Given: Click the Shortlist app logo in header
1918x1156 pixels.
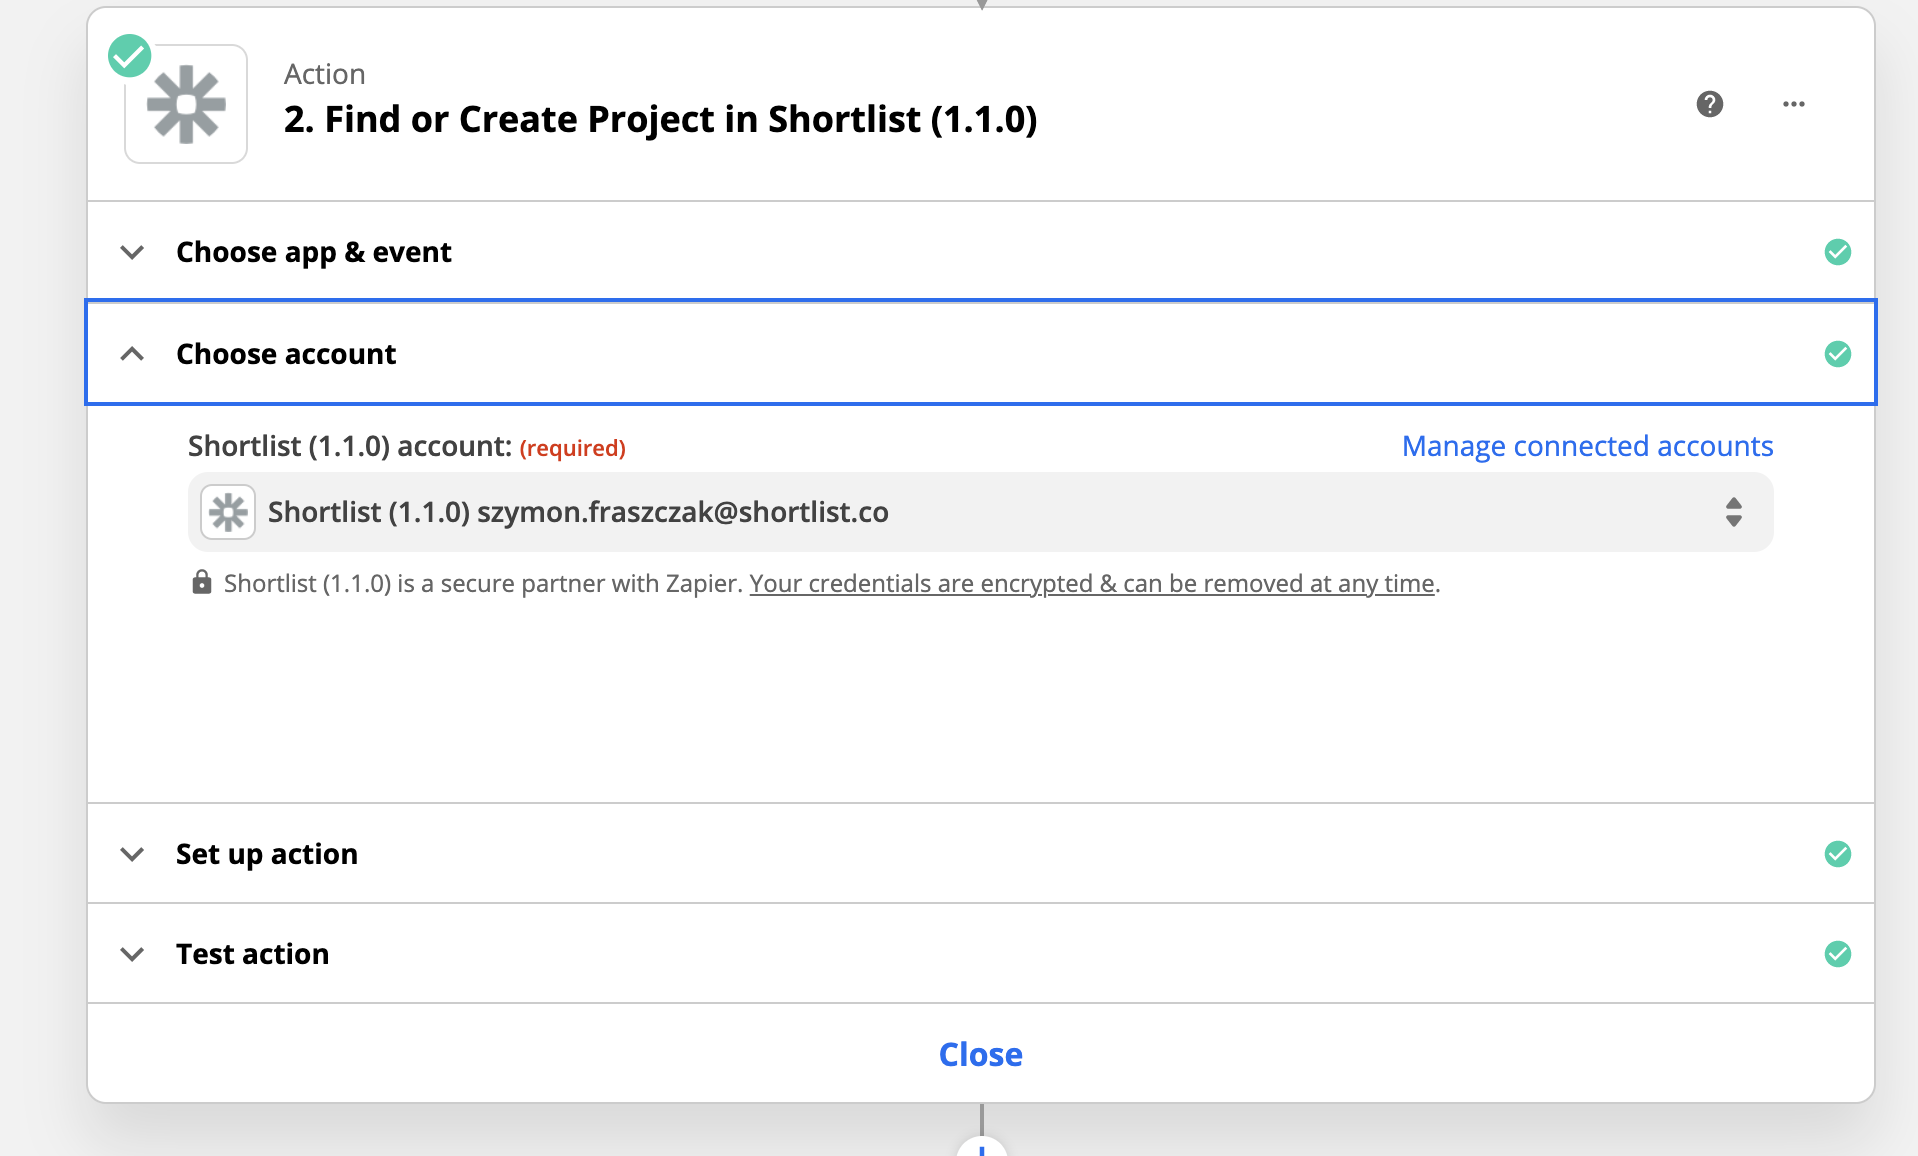Looking at the screenshot, I should point(186,104).
